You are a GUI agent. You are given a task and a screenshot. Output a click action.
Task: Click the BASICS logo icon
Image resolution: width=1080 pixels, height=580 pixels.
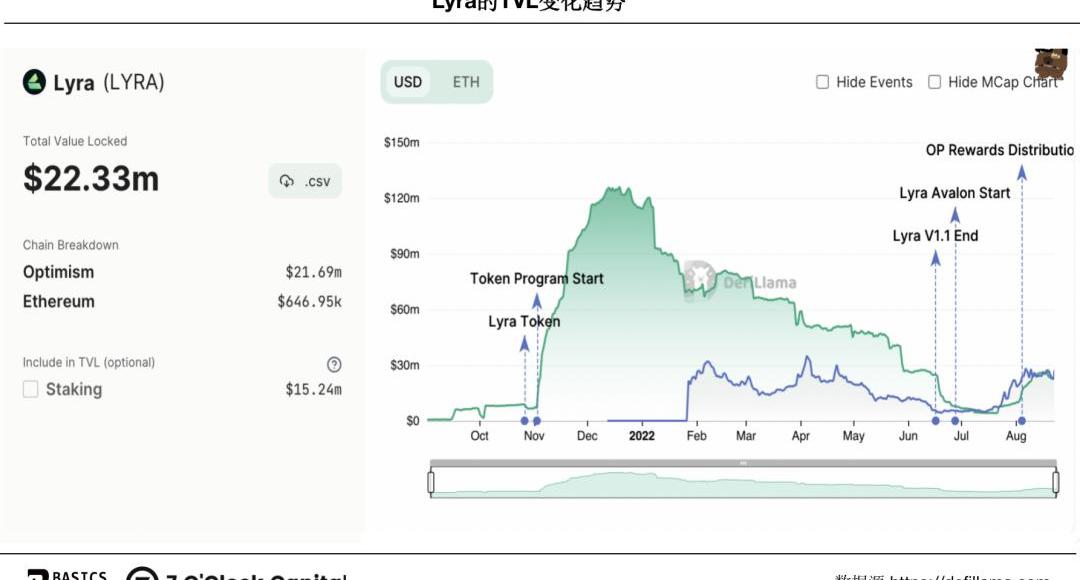coord(37,576)
